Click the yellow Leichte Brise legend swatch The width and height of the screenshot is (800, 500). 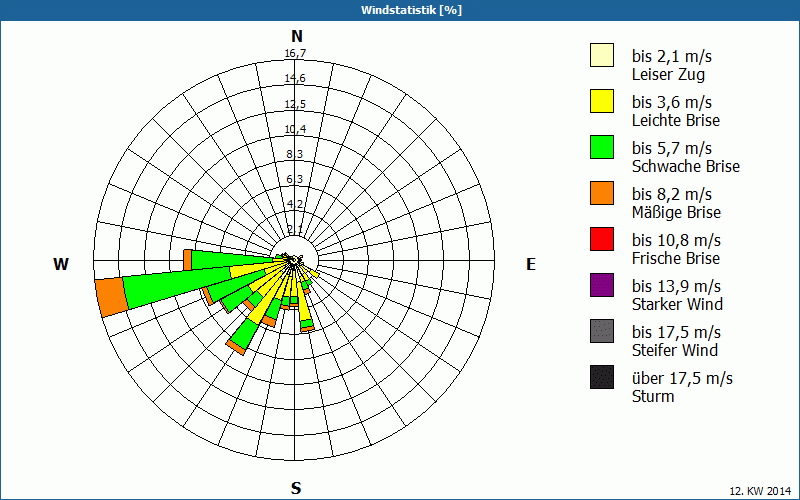(x=602, y=101)
